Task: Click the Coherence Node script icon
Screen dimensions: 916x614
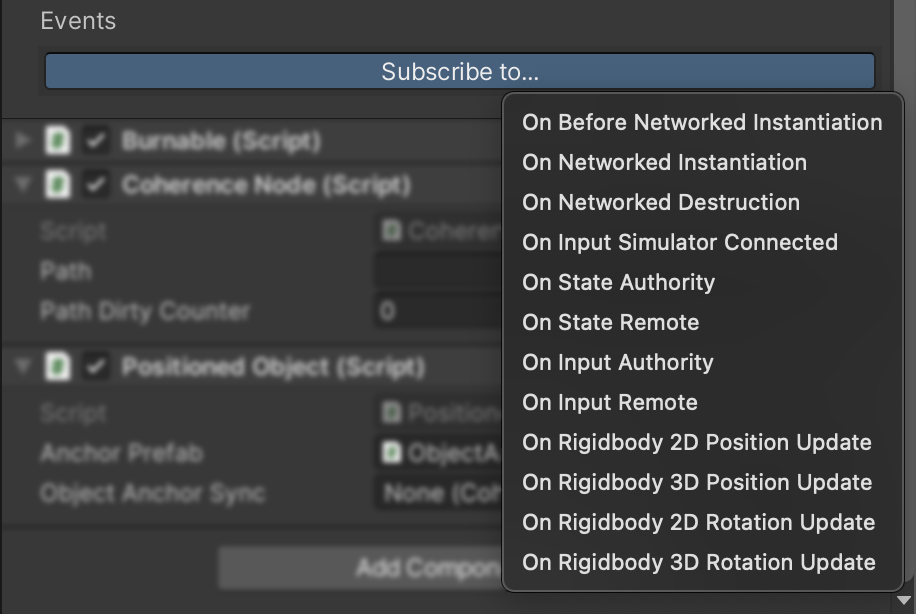Action: (x=58, y=186)
